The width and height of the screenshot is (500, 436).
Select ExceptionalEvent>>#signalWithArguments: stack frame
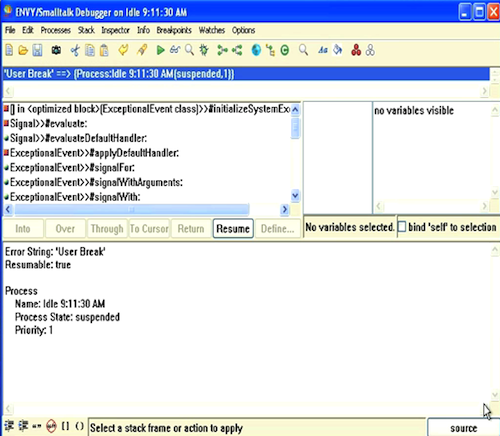147,182
